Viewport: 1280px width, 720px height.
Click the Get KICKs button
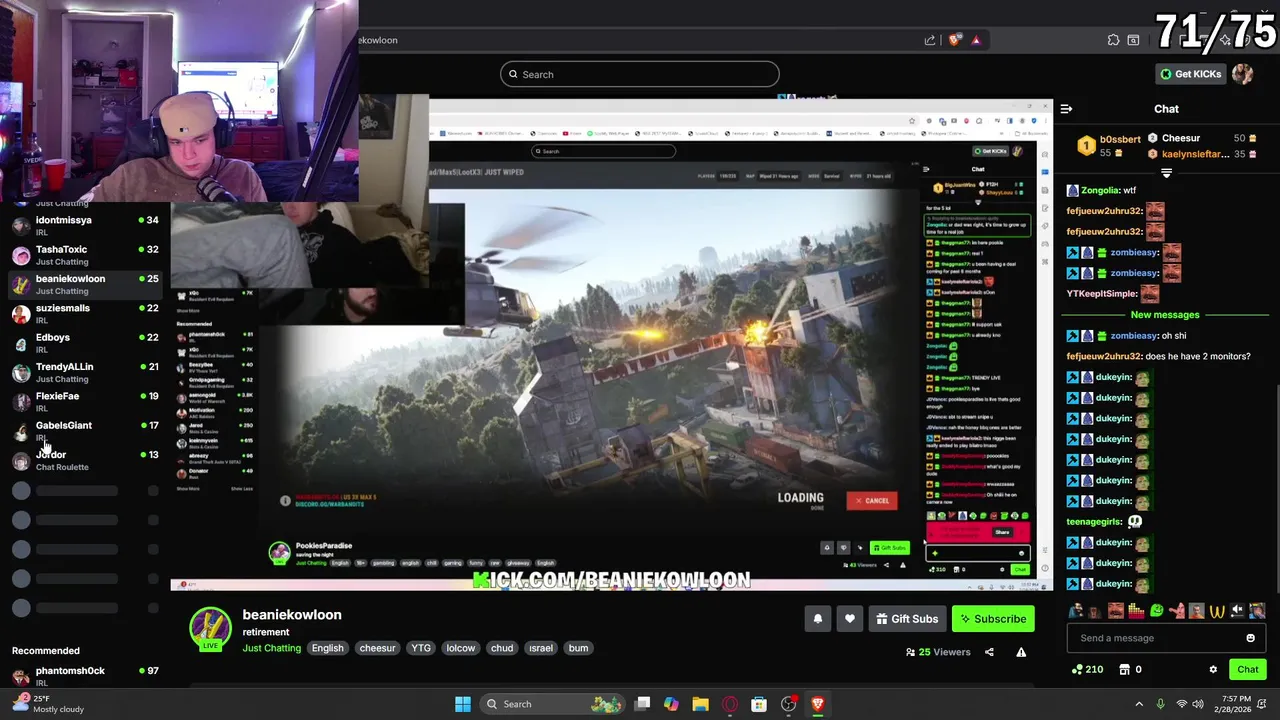tap(1190, 74)
